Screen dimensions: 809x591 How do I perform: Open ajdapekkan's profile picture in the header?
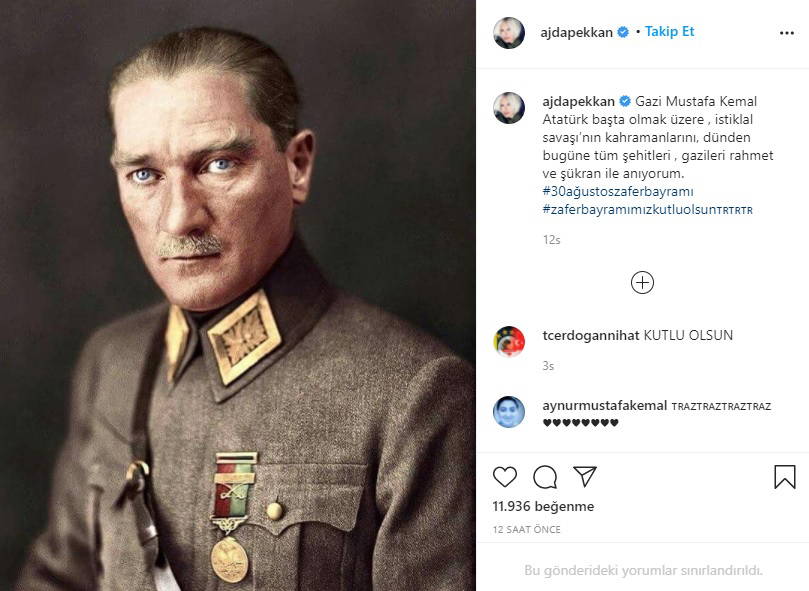pyautogui.click(x=510, y=30)
